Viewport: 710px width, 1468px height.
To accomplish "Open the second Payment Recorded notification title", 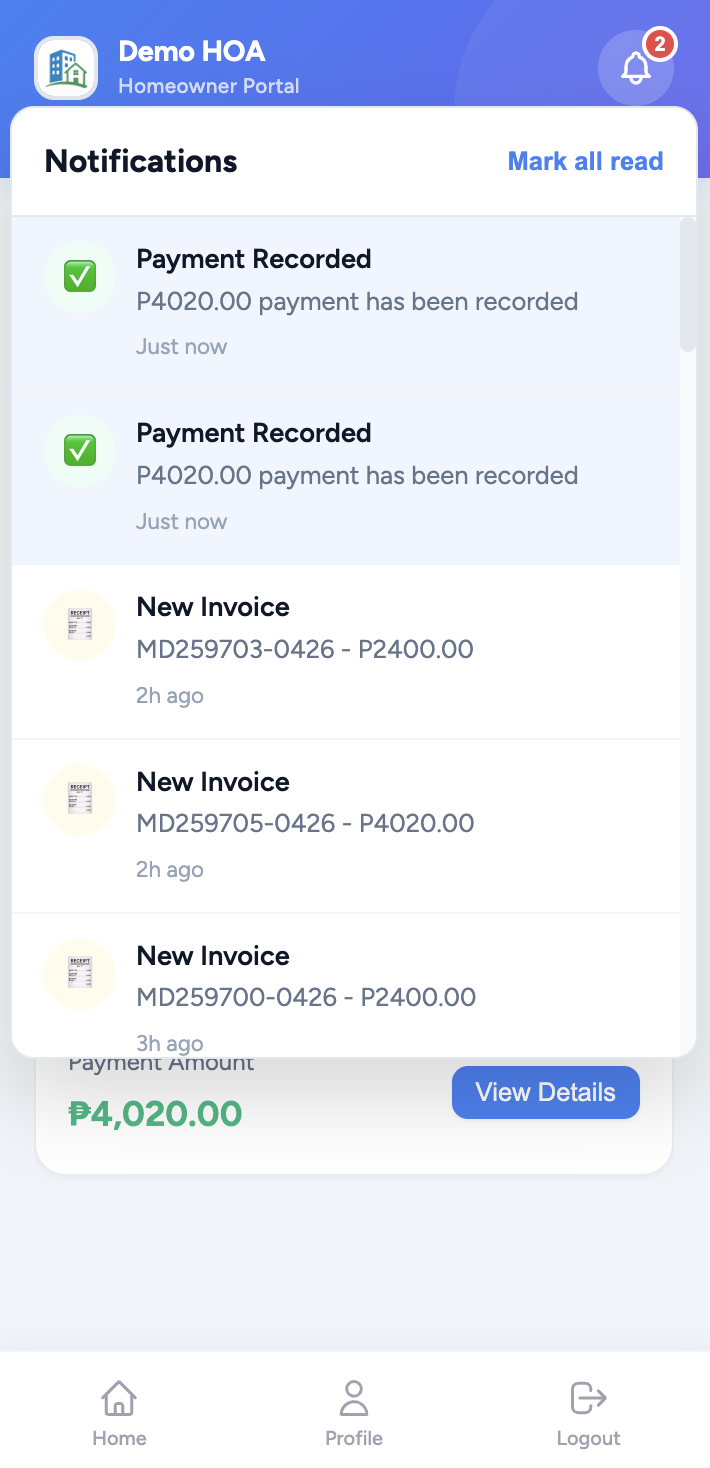I will [254, 433].
